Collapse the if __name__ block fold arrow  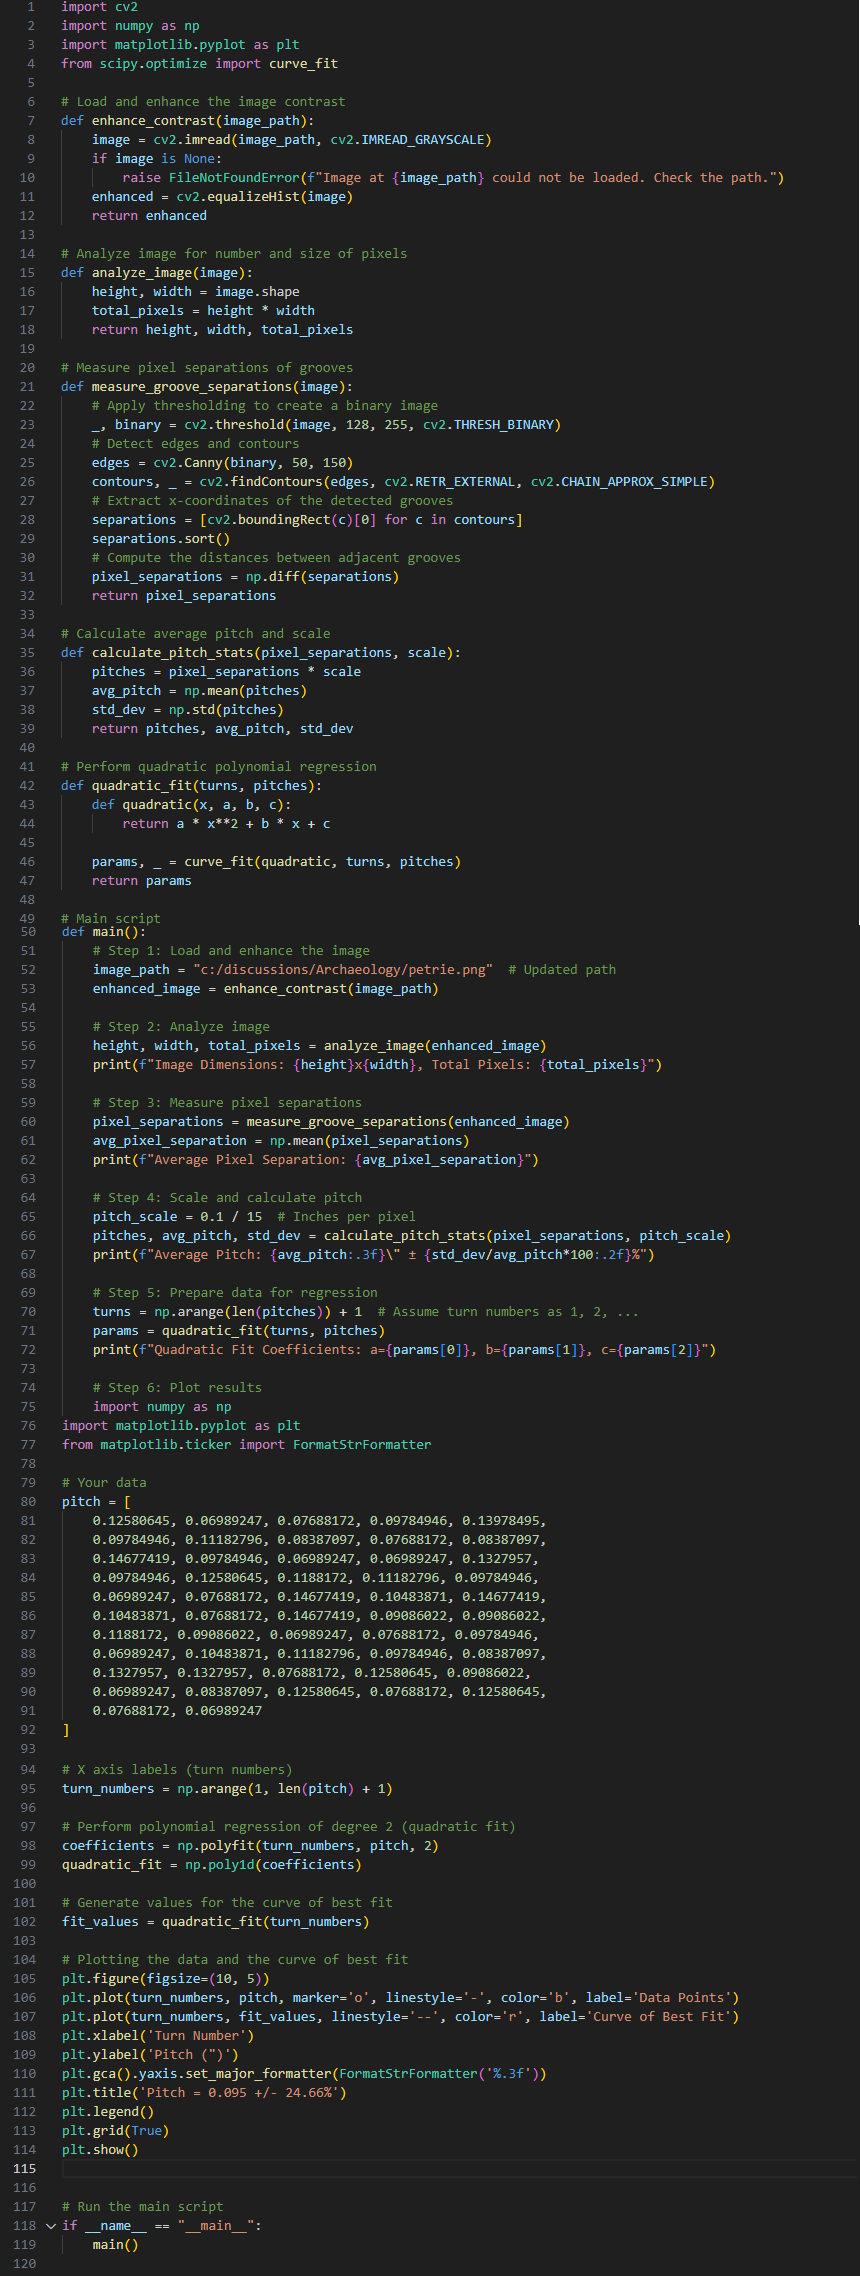[51, 2225]
